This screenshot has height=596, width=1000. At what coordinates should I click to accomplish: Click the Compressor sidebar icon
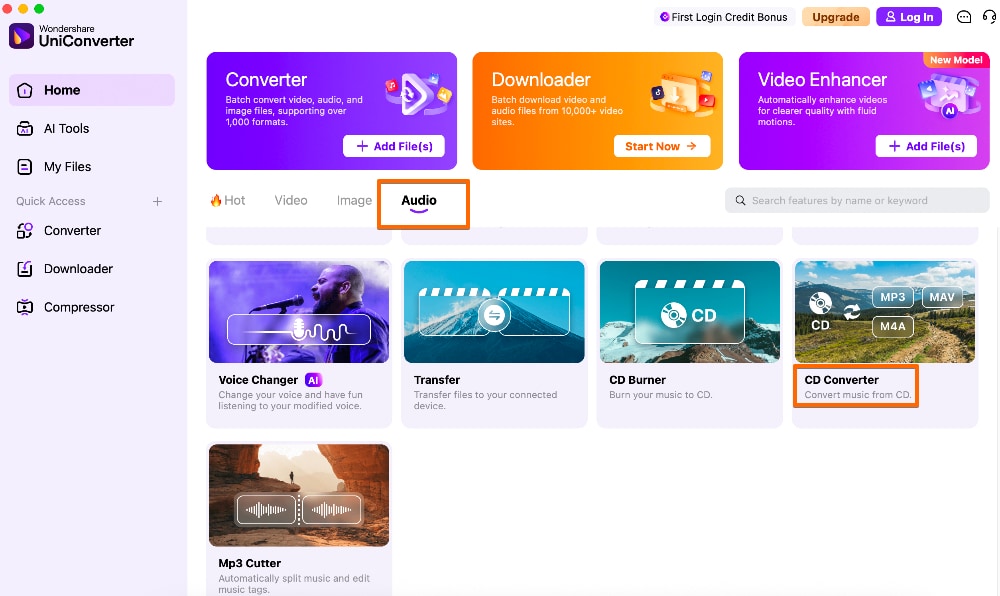click(x=24, y=307)
